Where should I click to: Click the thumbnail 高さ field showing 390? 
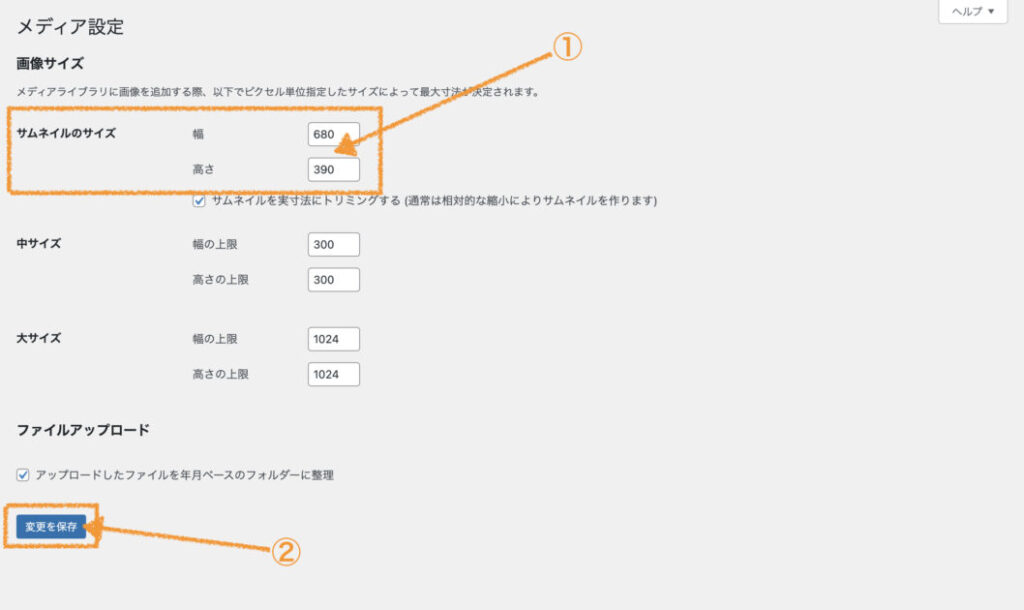pyautogui.click(x=333, y=170)
